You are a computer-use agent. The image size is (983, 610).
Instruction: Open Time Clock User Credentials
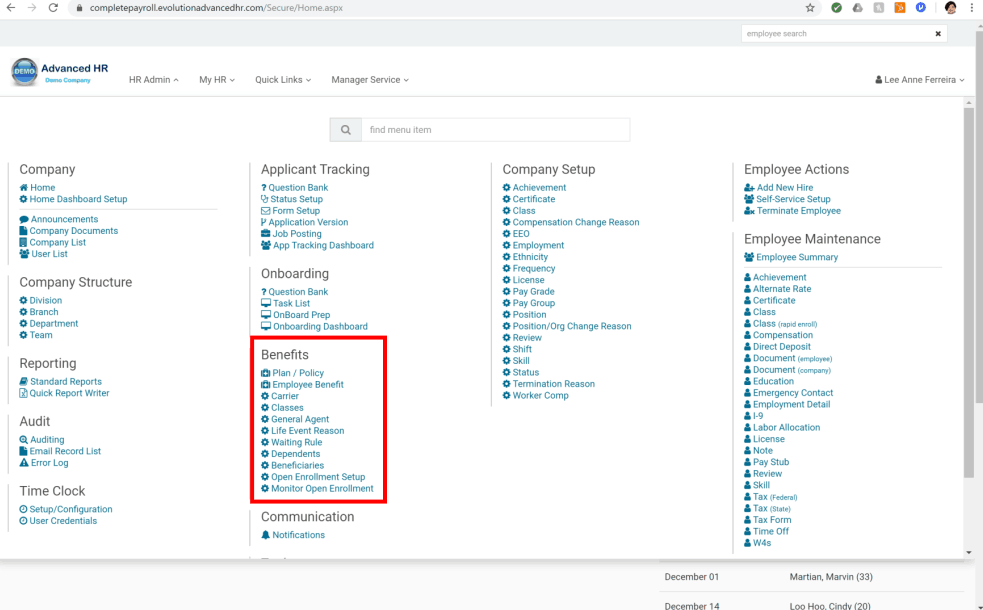click(x=63, y=520)
